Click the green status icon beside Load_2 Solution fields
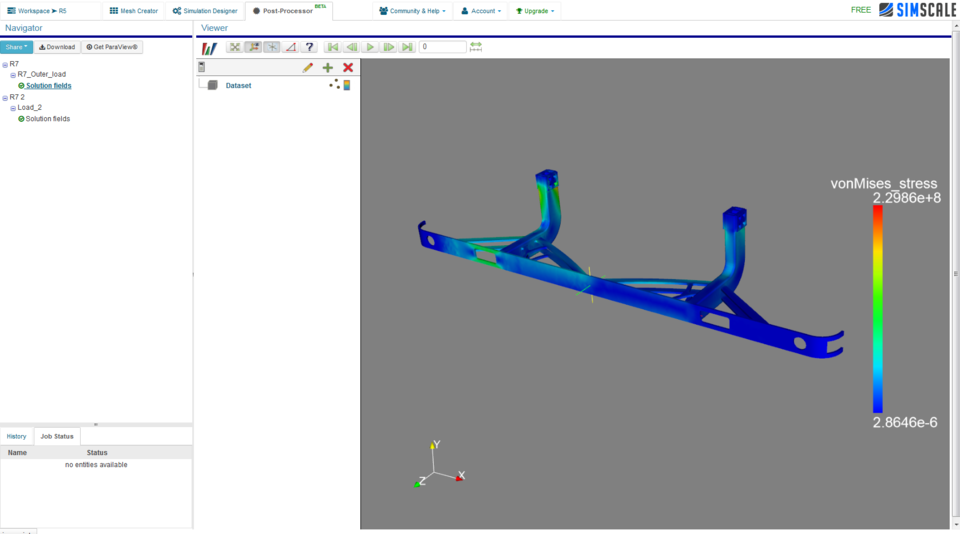 21,119
